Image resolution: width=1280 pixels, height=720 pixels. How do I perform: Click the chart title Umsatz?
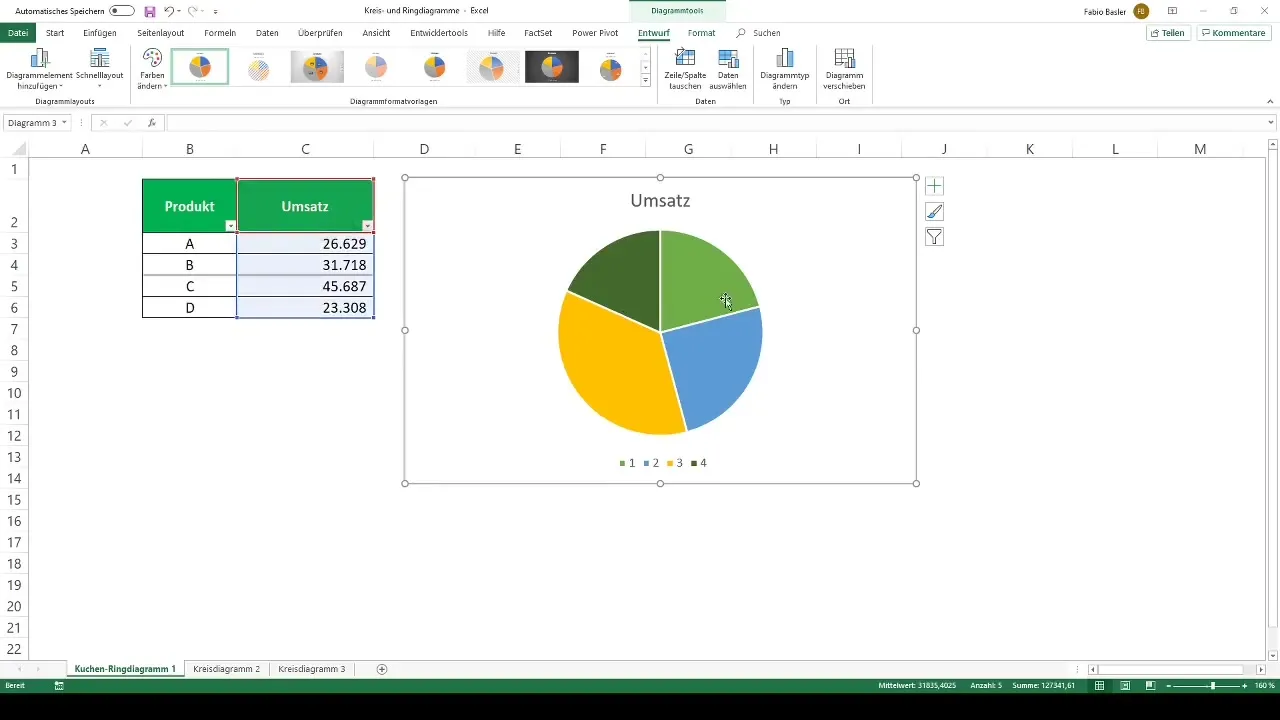coord(660,201)
